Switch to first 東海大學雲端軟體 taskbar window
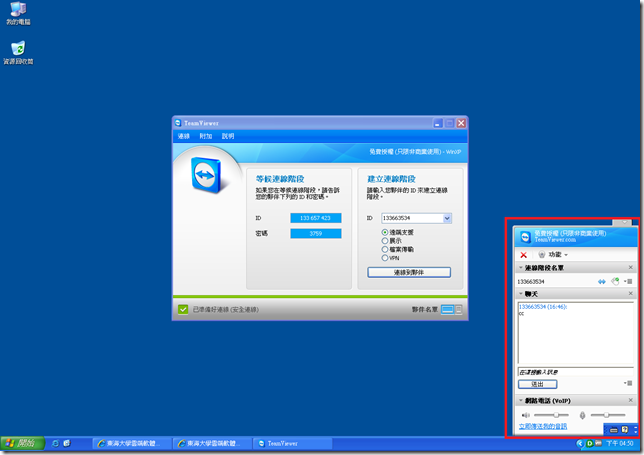 (x=131, y=444)
